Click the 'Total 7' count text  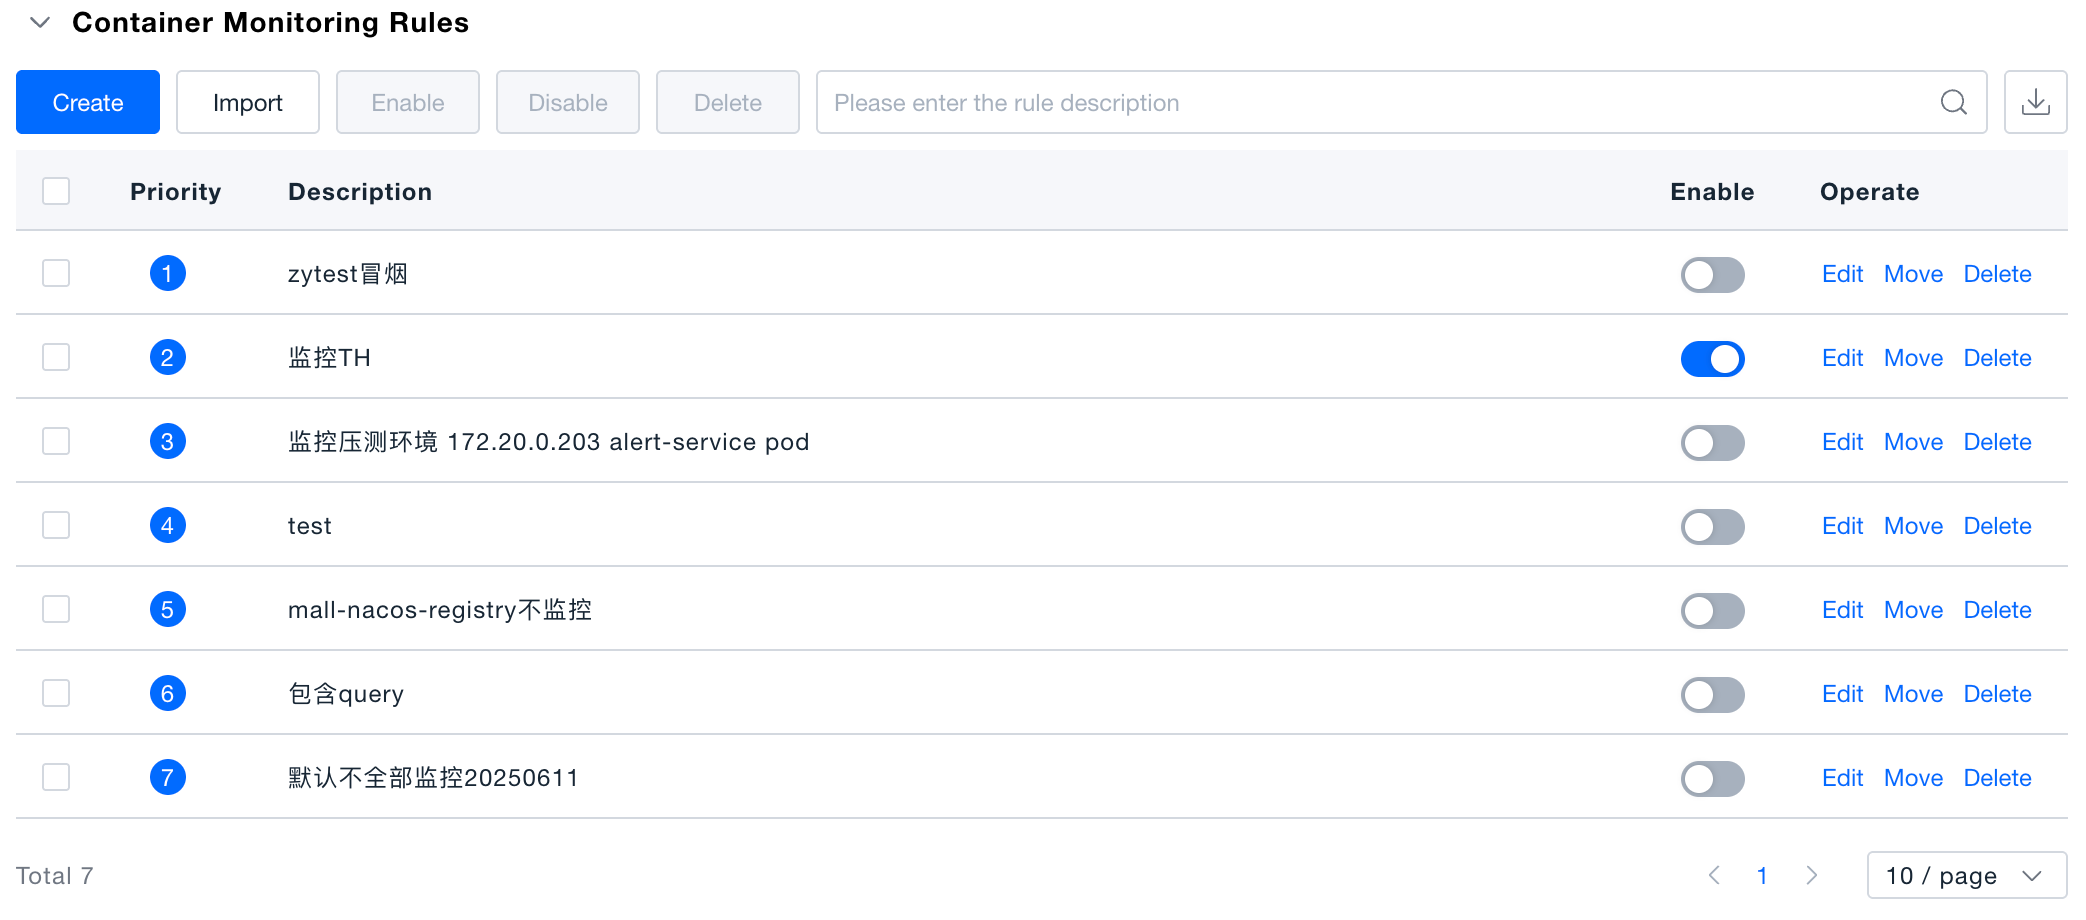pos(55,876)
